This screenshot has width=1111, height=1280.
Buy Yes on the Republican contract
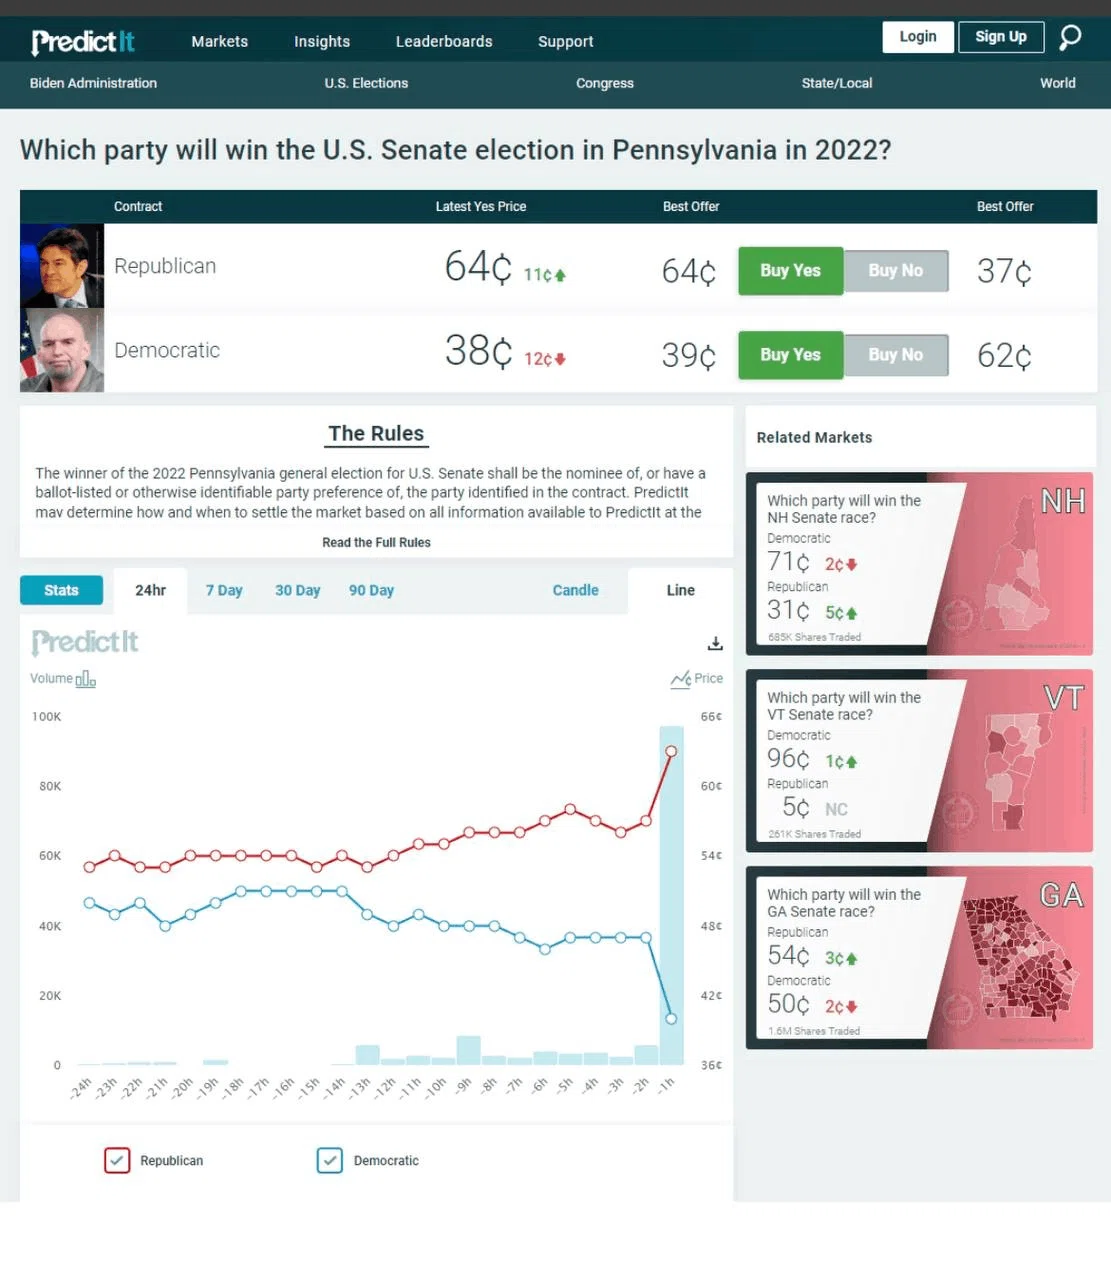(x=790, y=270)
